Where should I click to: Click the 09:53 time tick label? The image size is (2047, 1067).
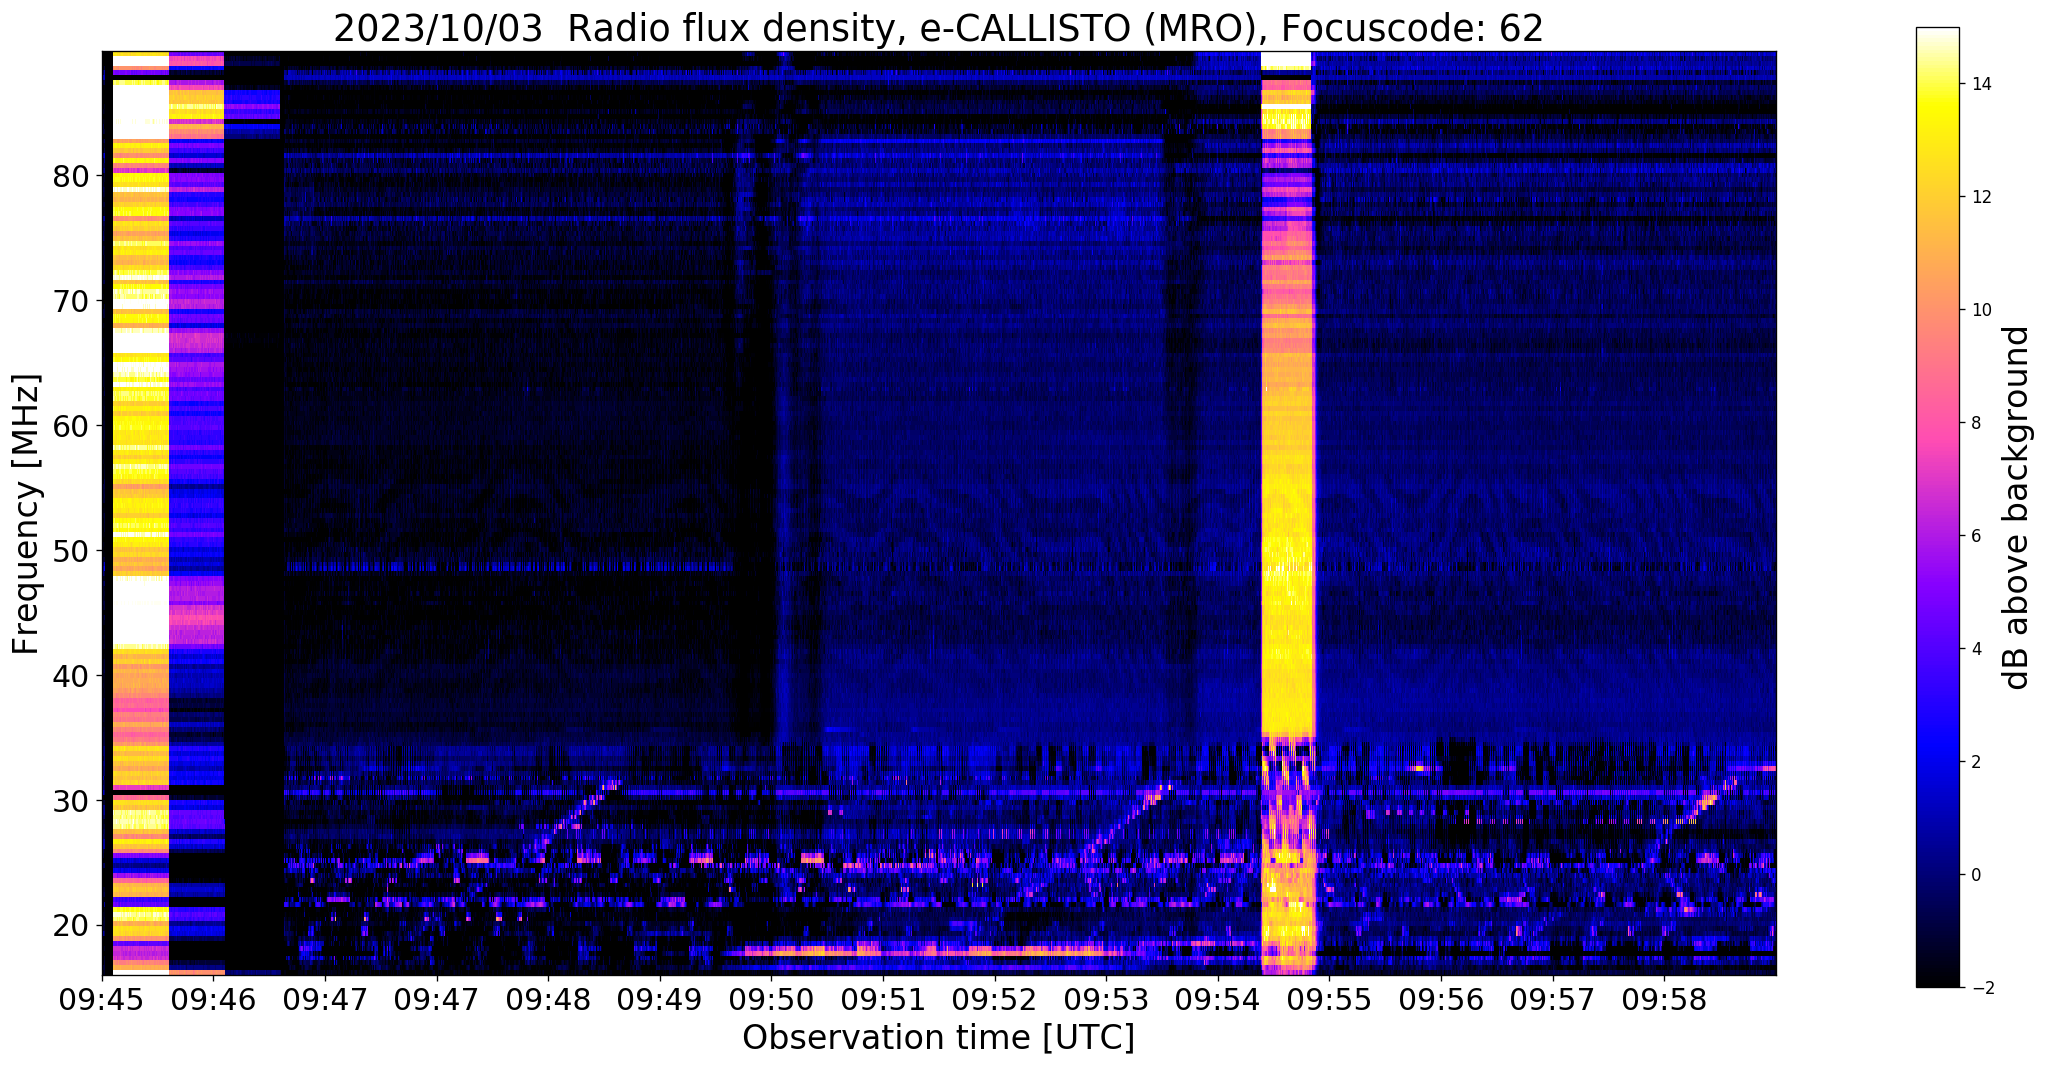click(1106, 1000)
